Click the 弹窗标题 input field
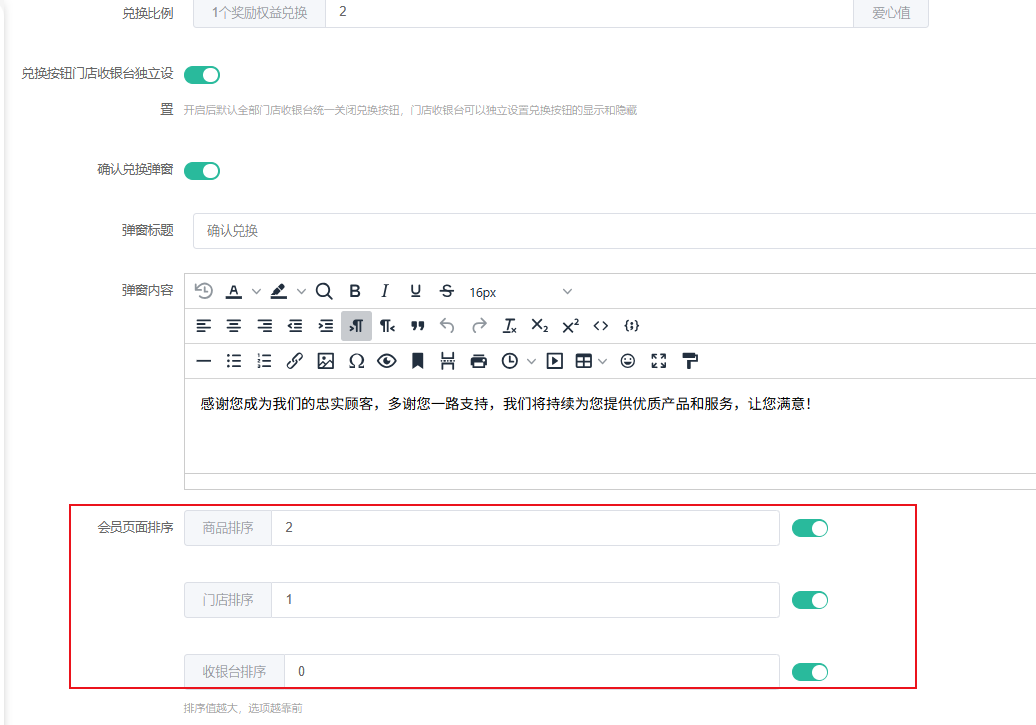Screen dimensions: 1036x725 click(614, 231)
